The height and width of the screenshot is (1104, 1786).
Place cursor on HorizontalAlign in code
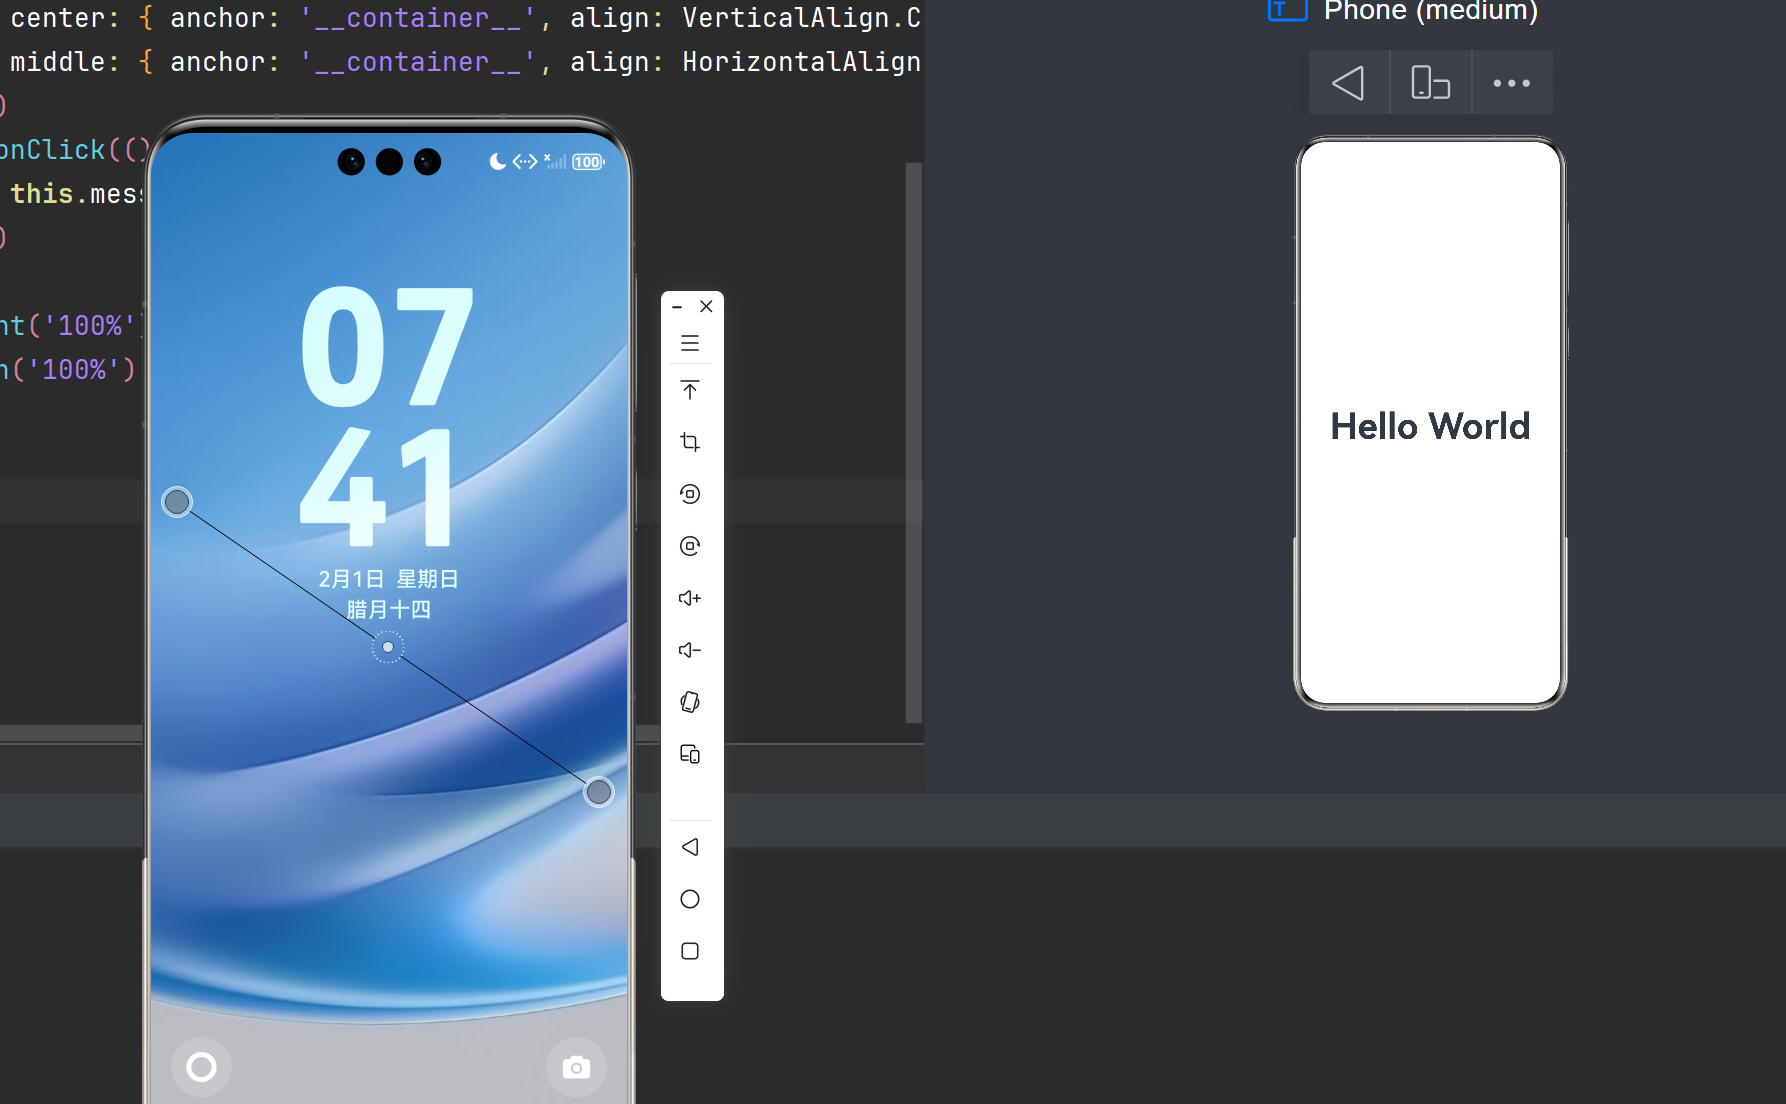pos(801,62)
